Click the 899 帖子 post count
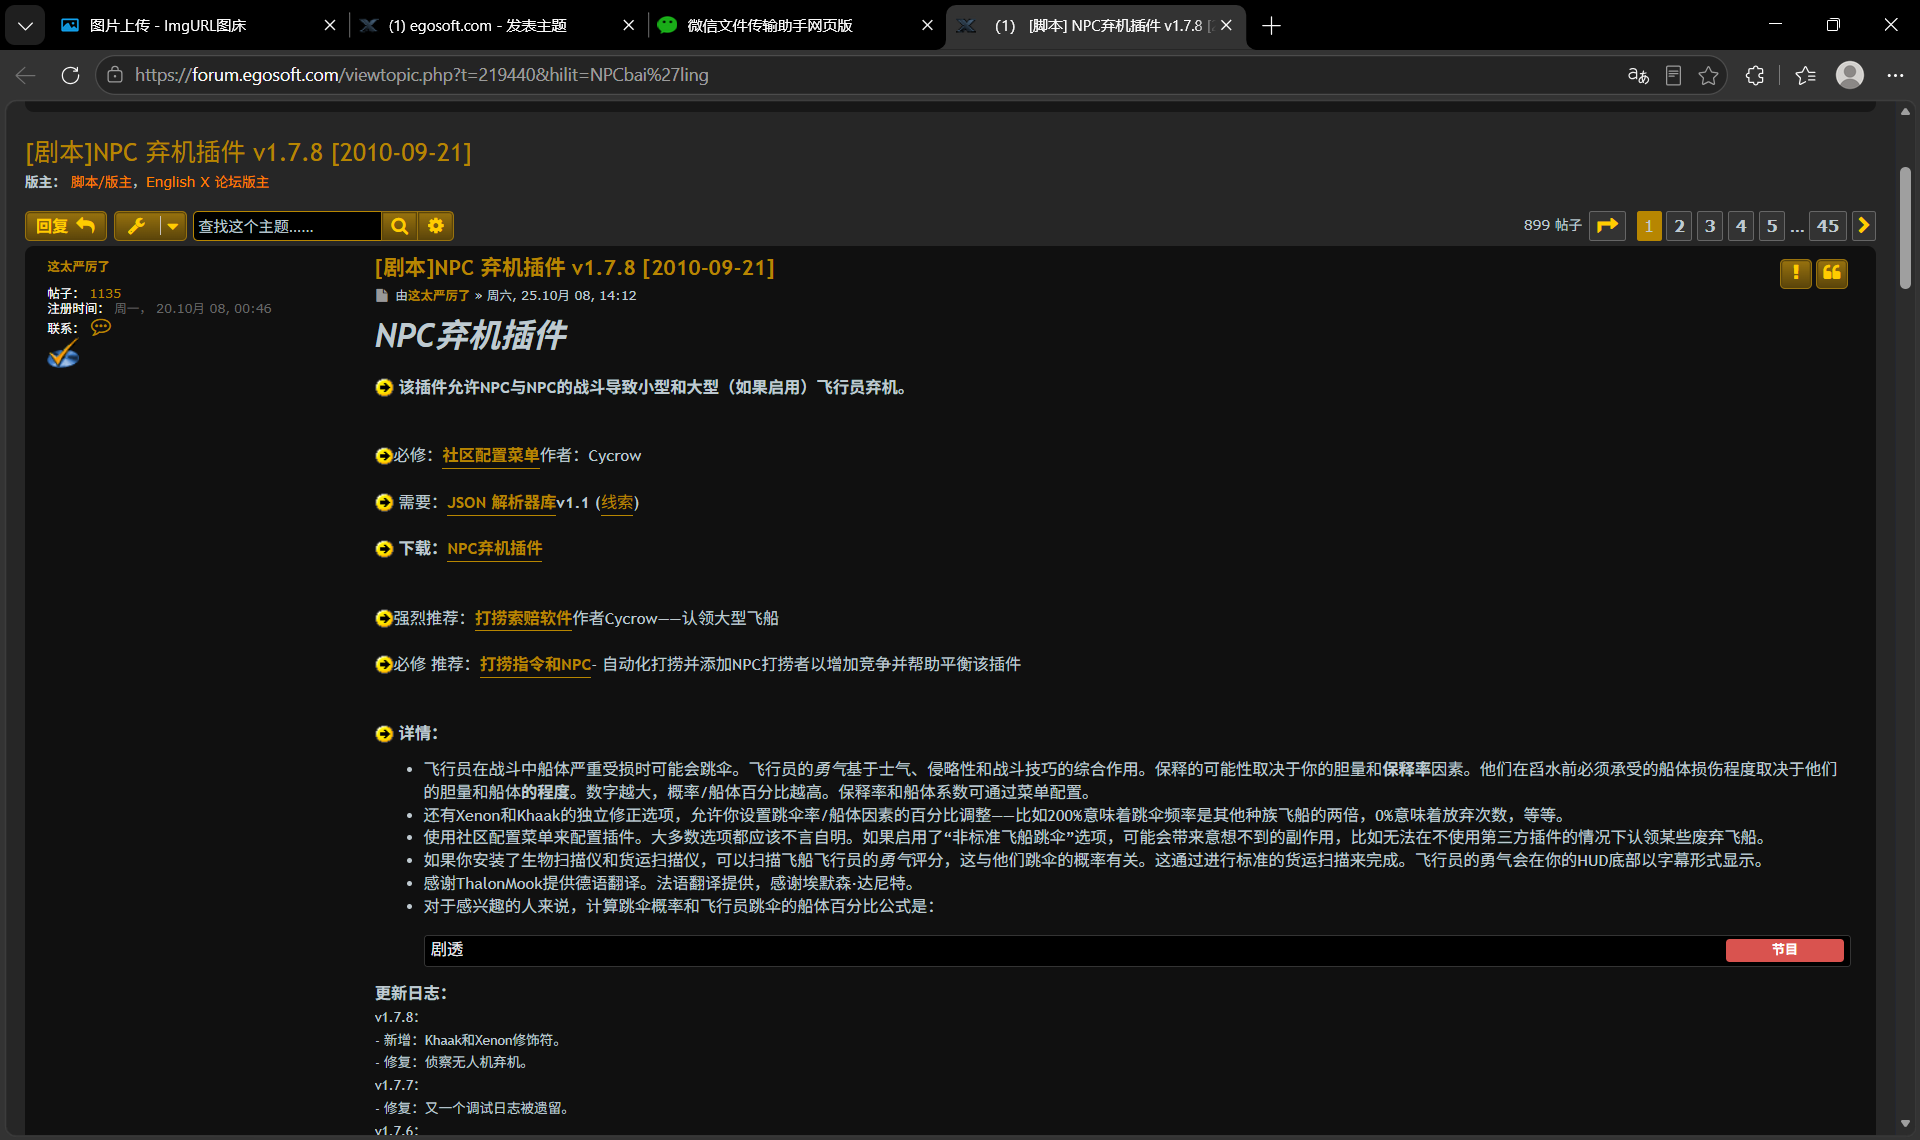 click(x=1552, y=226)
